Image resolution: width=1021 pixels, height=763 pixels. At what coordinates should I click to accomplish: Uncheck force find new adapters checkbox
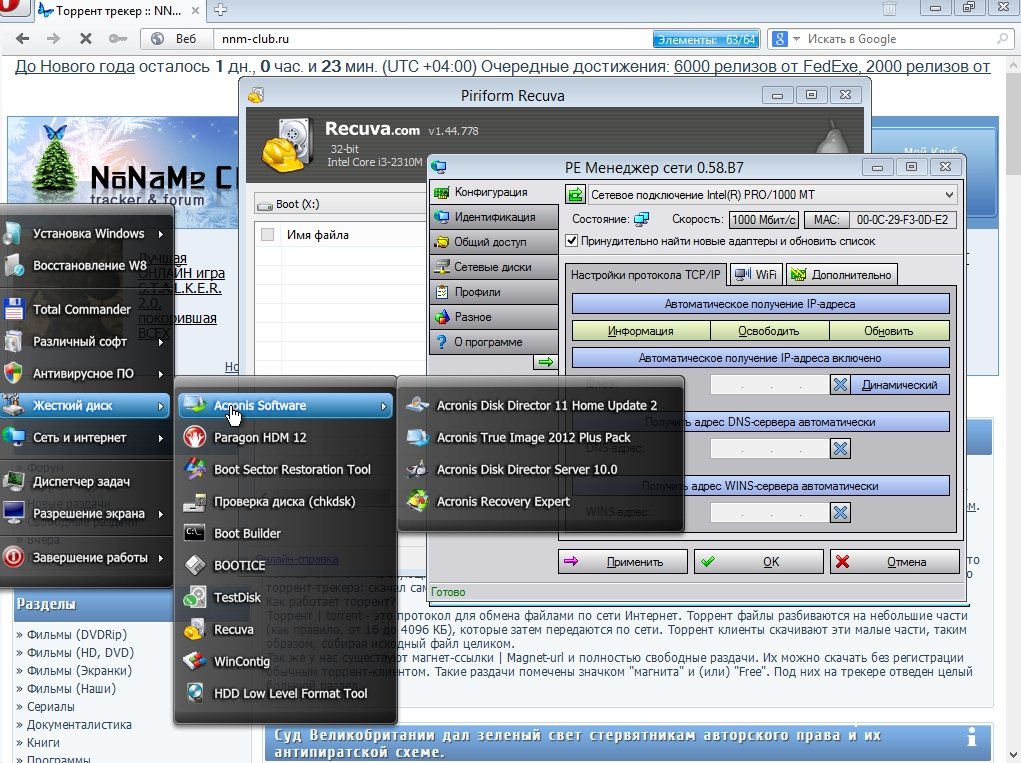[x=572, y=241]
